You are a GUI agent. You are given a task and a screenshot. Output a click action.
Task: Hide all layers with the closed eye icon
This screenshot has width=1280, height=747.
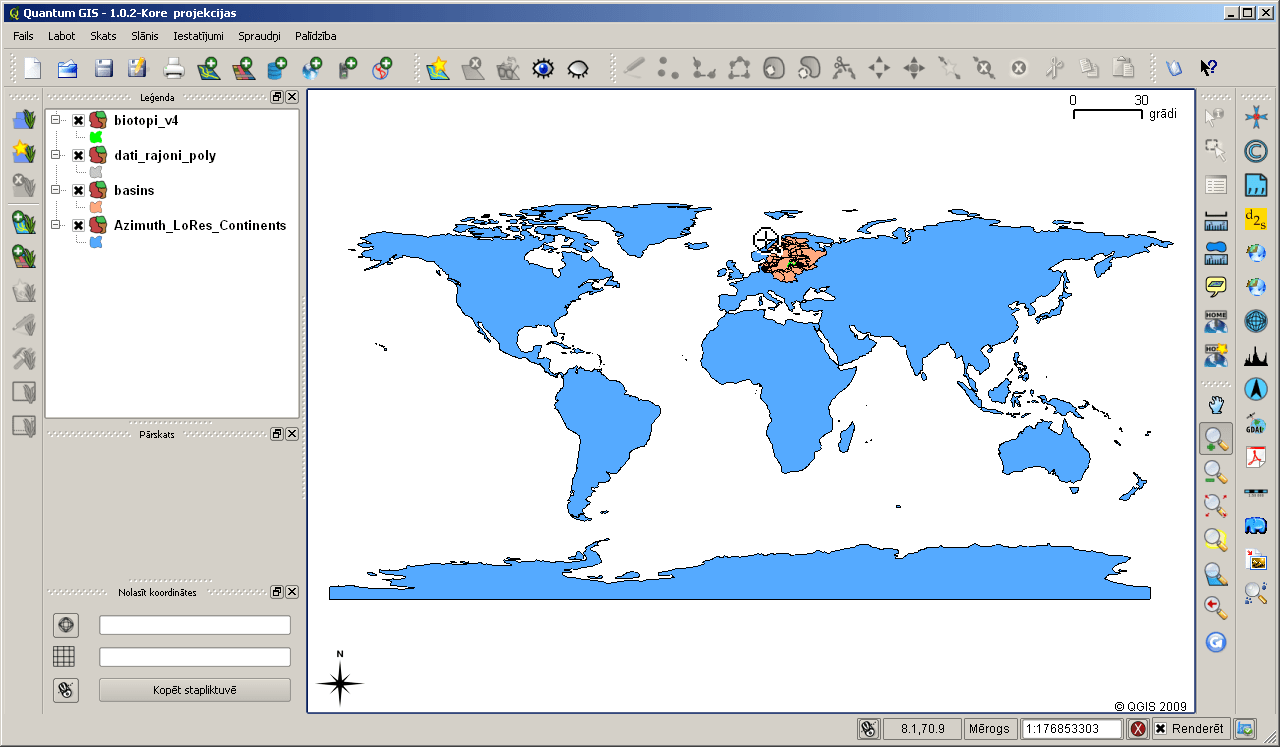click(578, 68)
